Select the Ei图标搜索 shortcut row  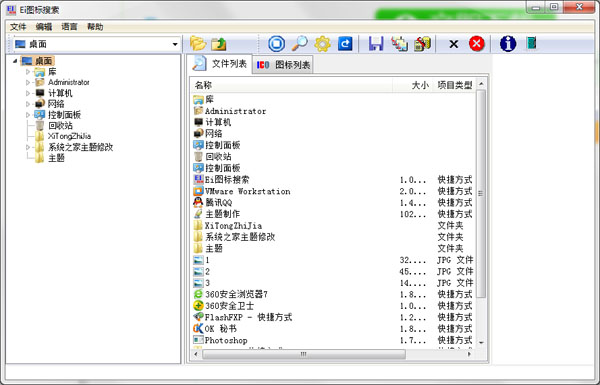click(x=334, y=179)
